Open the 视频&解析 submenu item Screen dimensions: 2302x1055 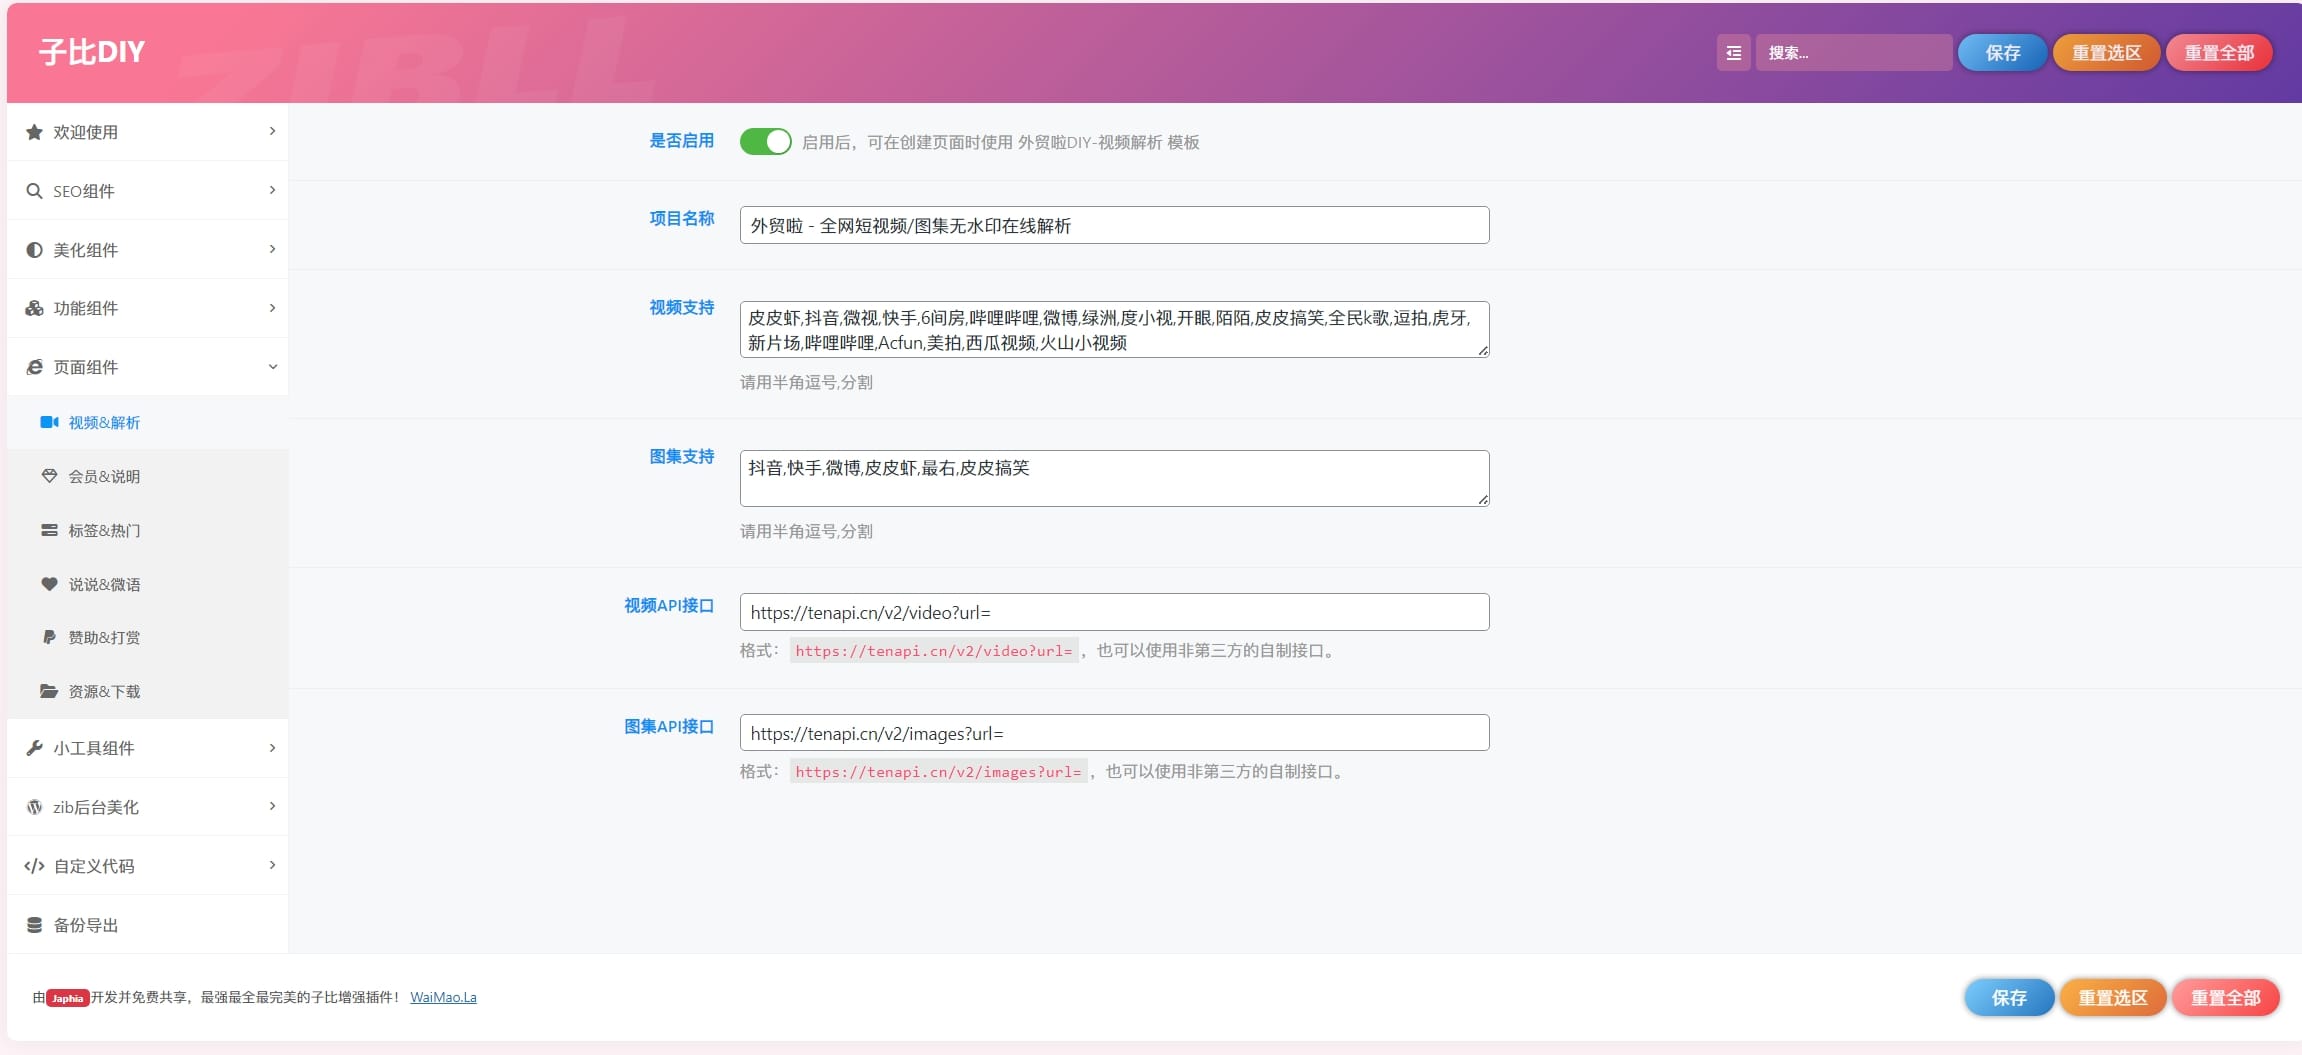click(x=148, y=422)
